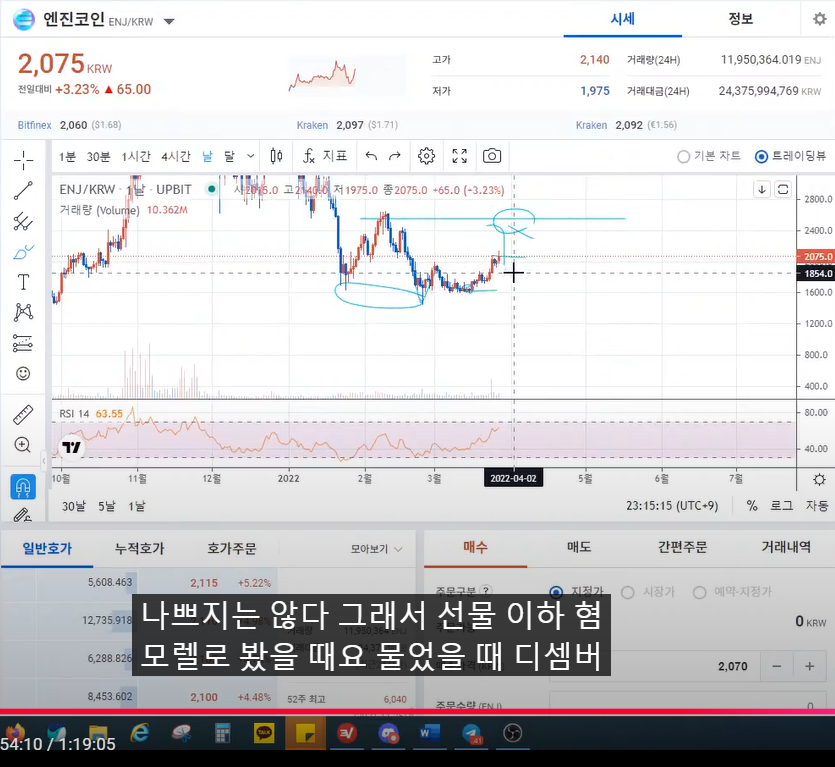
Task: Click the TradingView logo on the chart
Action: (71, 447)
